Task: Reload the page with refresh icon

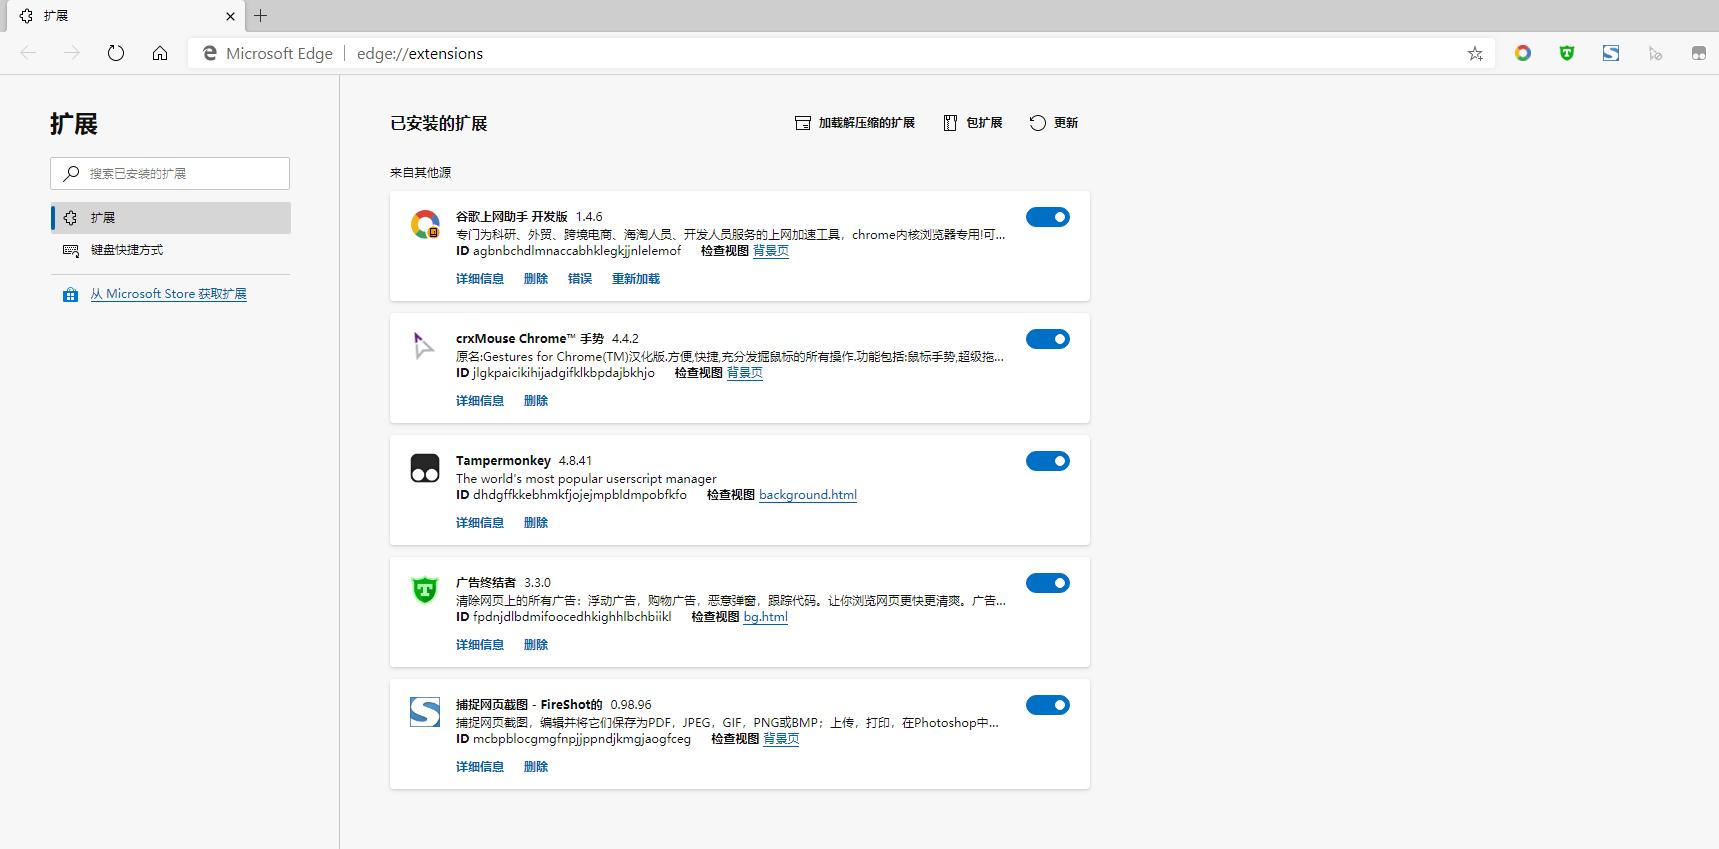Action: click(116, 53)
